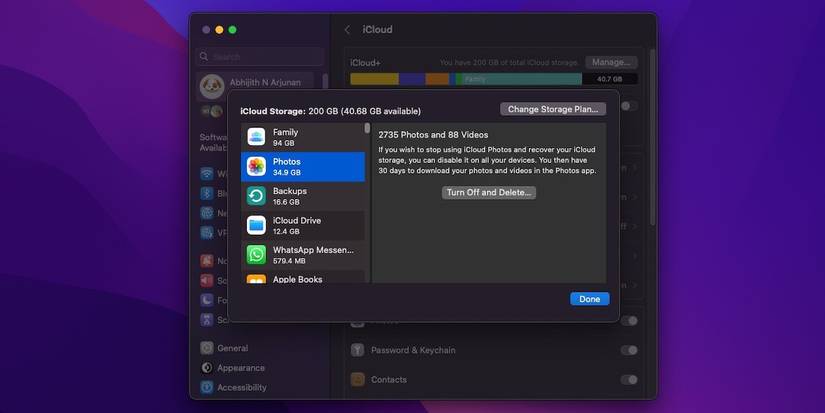Click the 40.7 GB free space label
Screen dimensions: 825x413
pos(610,79)
